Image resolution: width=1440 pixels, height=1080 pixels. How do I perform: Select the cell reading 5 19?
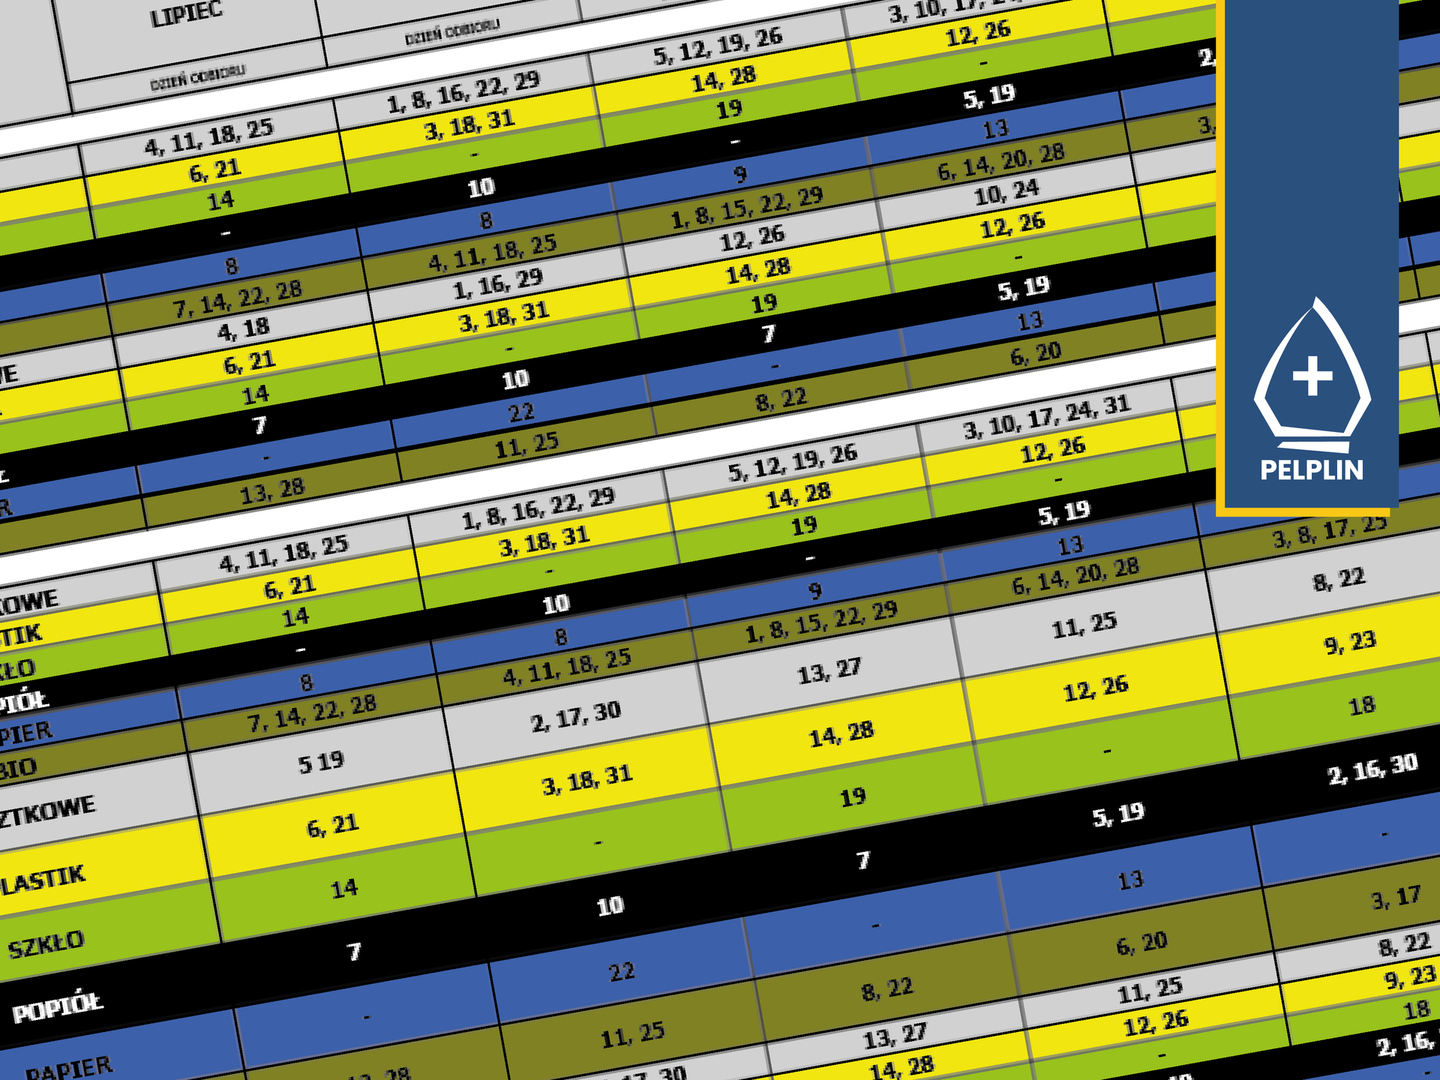tap(321, 763)
